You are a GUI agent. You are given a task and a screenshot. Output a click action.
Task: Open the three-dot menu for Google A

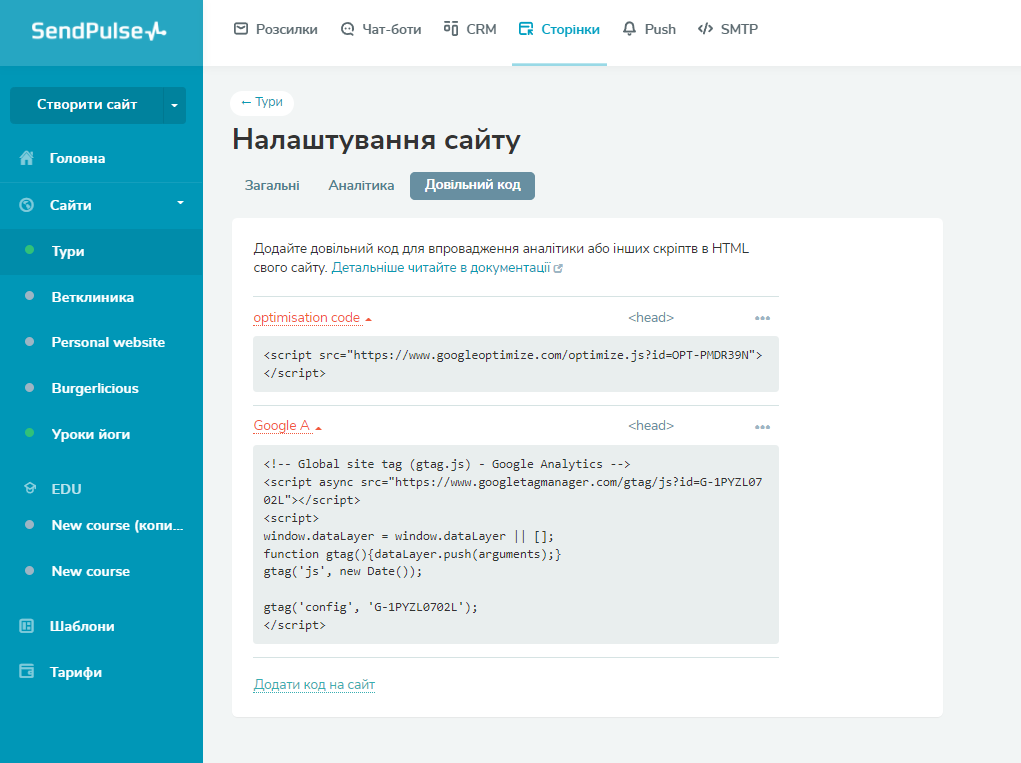point(762,426)
